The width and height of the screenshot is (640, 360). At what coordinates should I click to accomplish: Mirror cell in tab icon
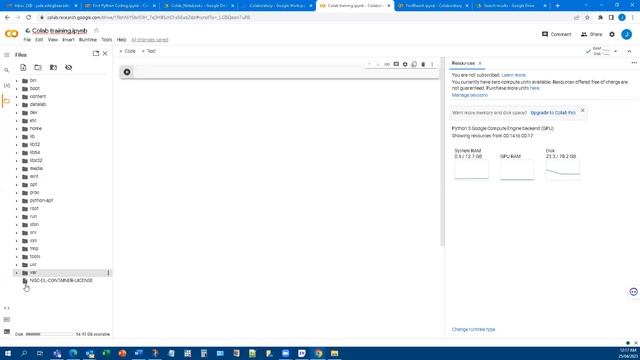414,64
